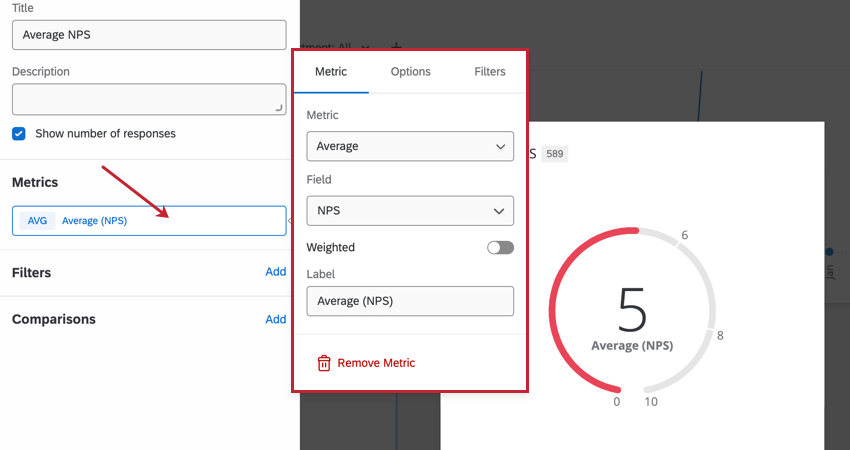Open the Metric dropdown showing Average

pos(410,146)
